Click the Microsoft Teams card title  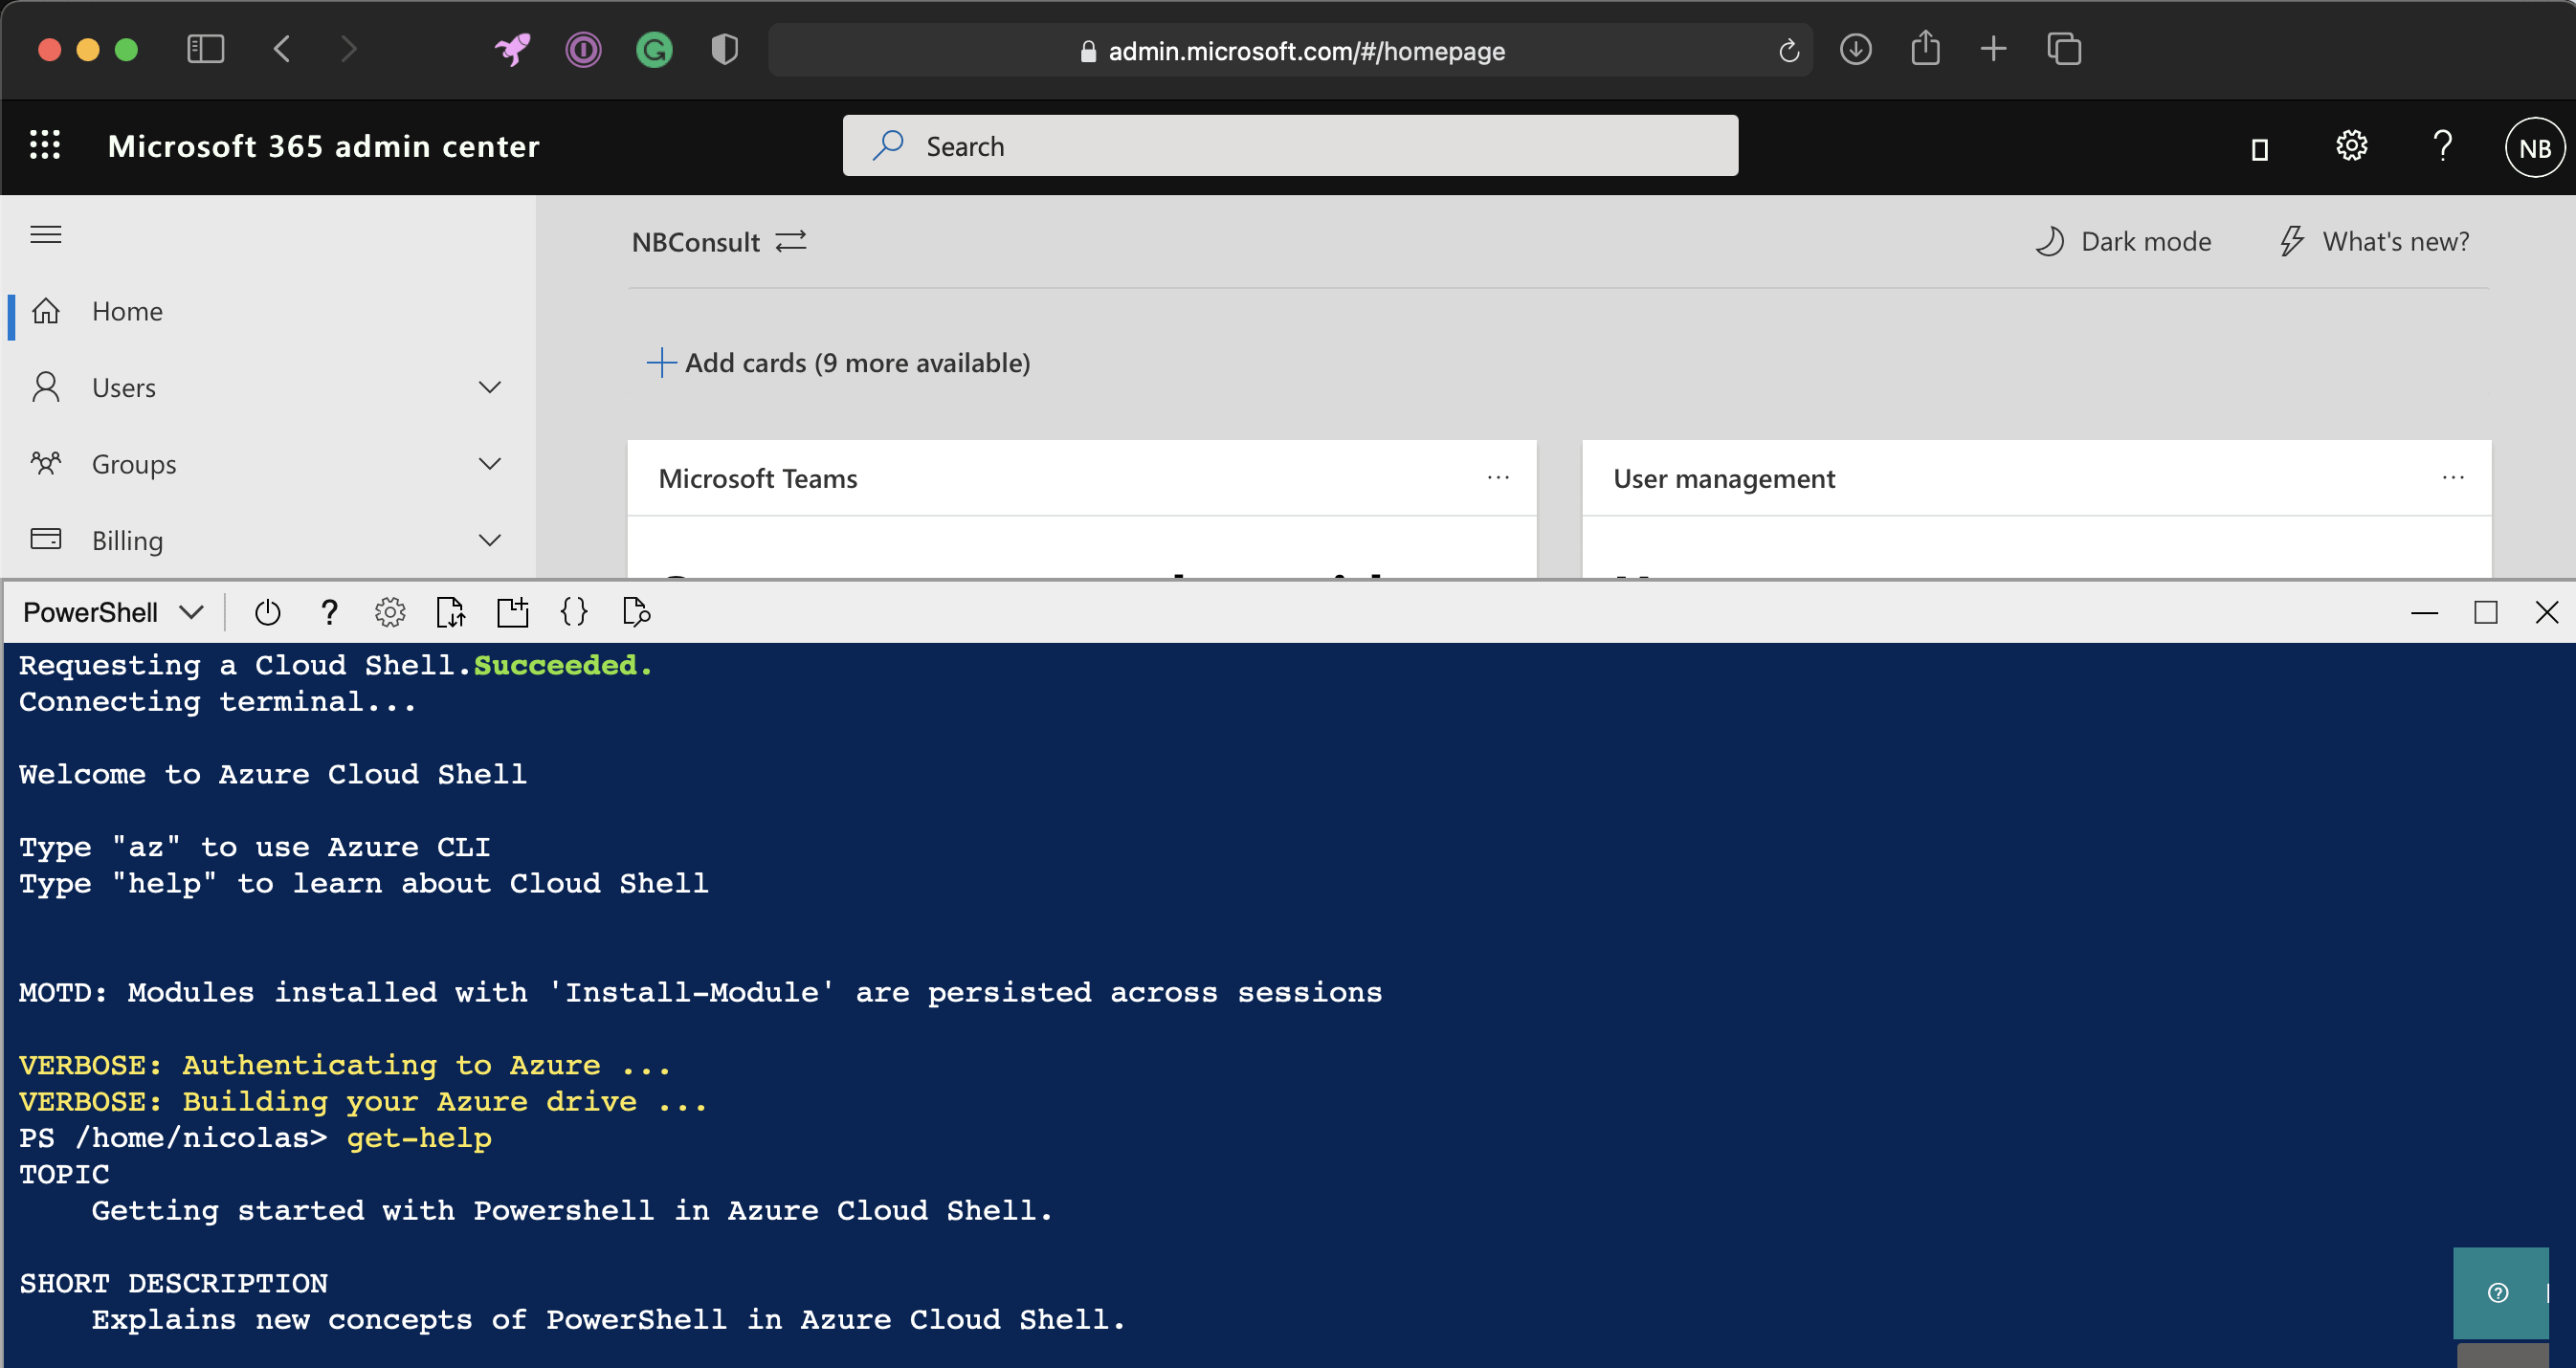[x=758, y=478]
